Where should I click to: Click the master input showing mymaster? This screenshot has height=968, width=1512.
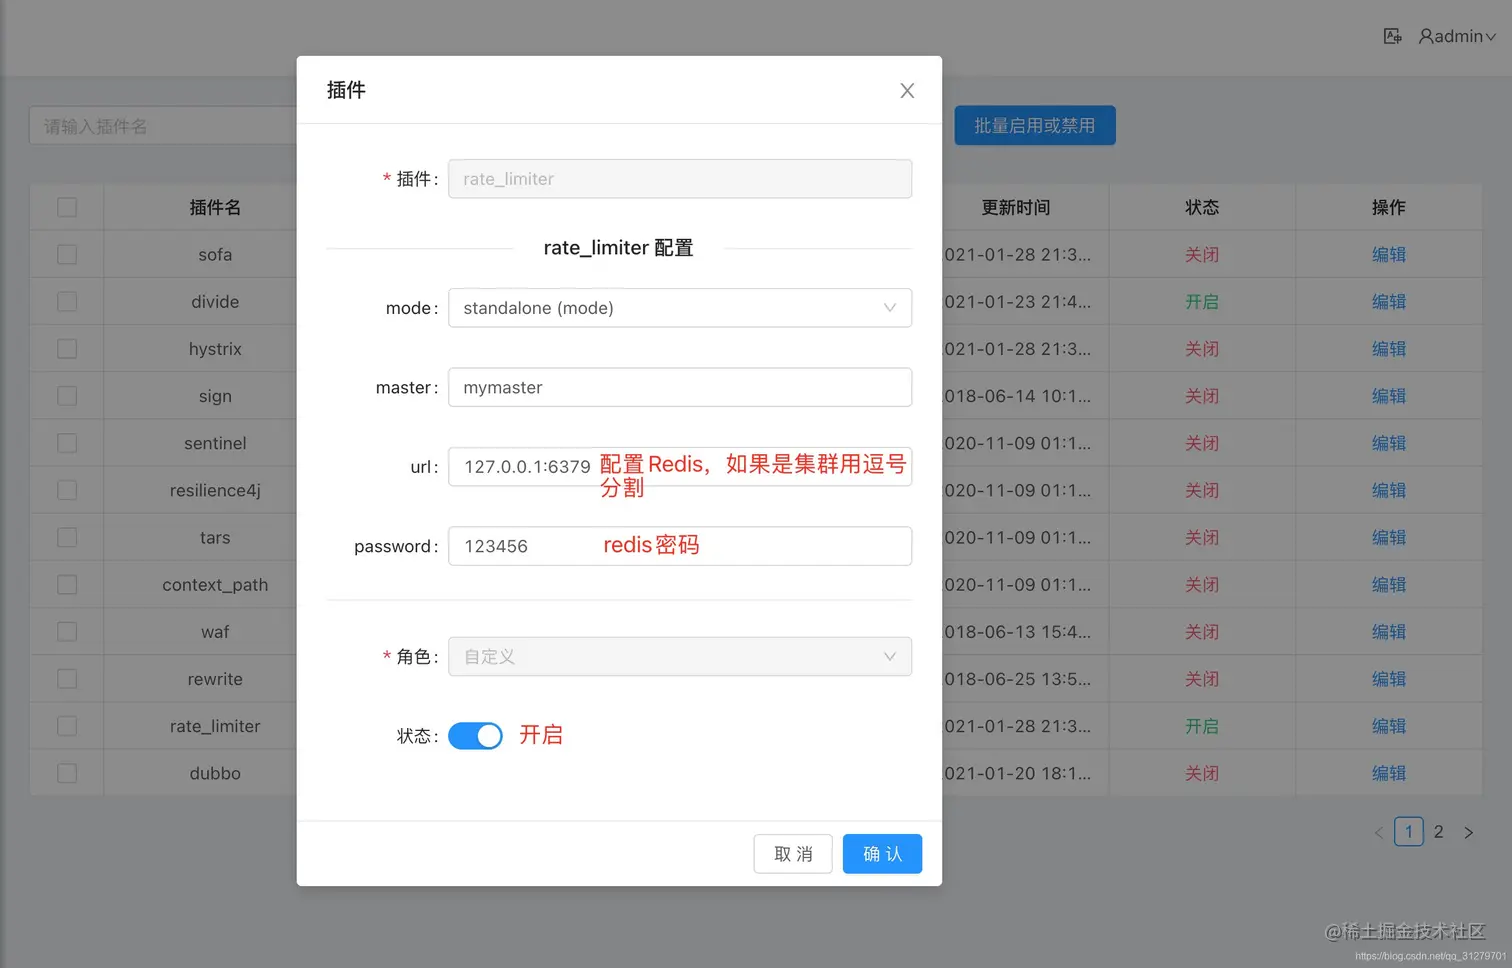point(679,387)
